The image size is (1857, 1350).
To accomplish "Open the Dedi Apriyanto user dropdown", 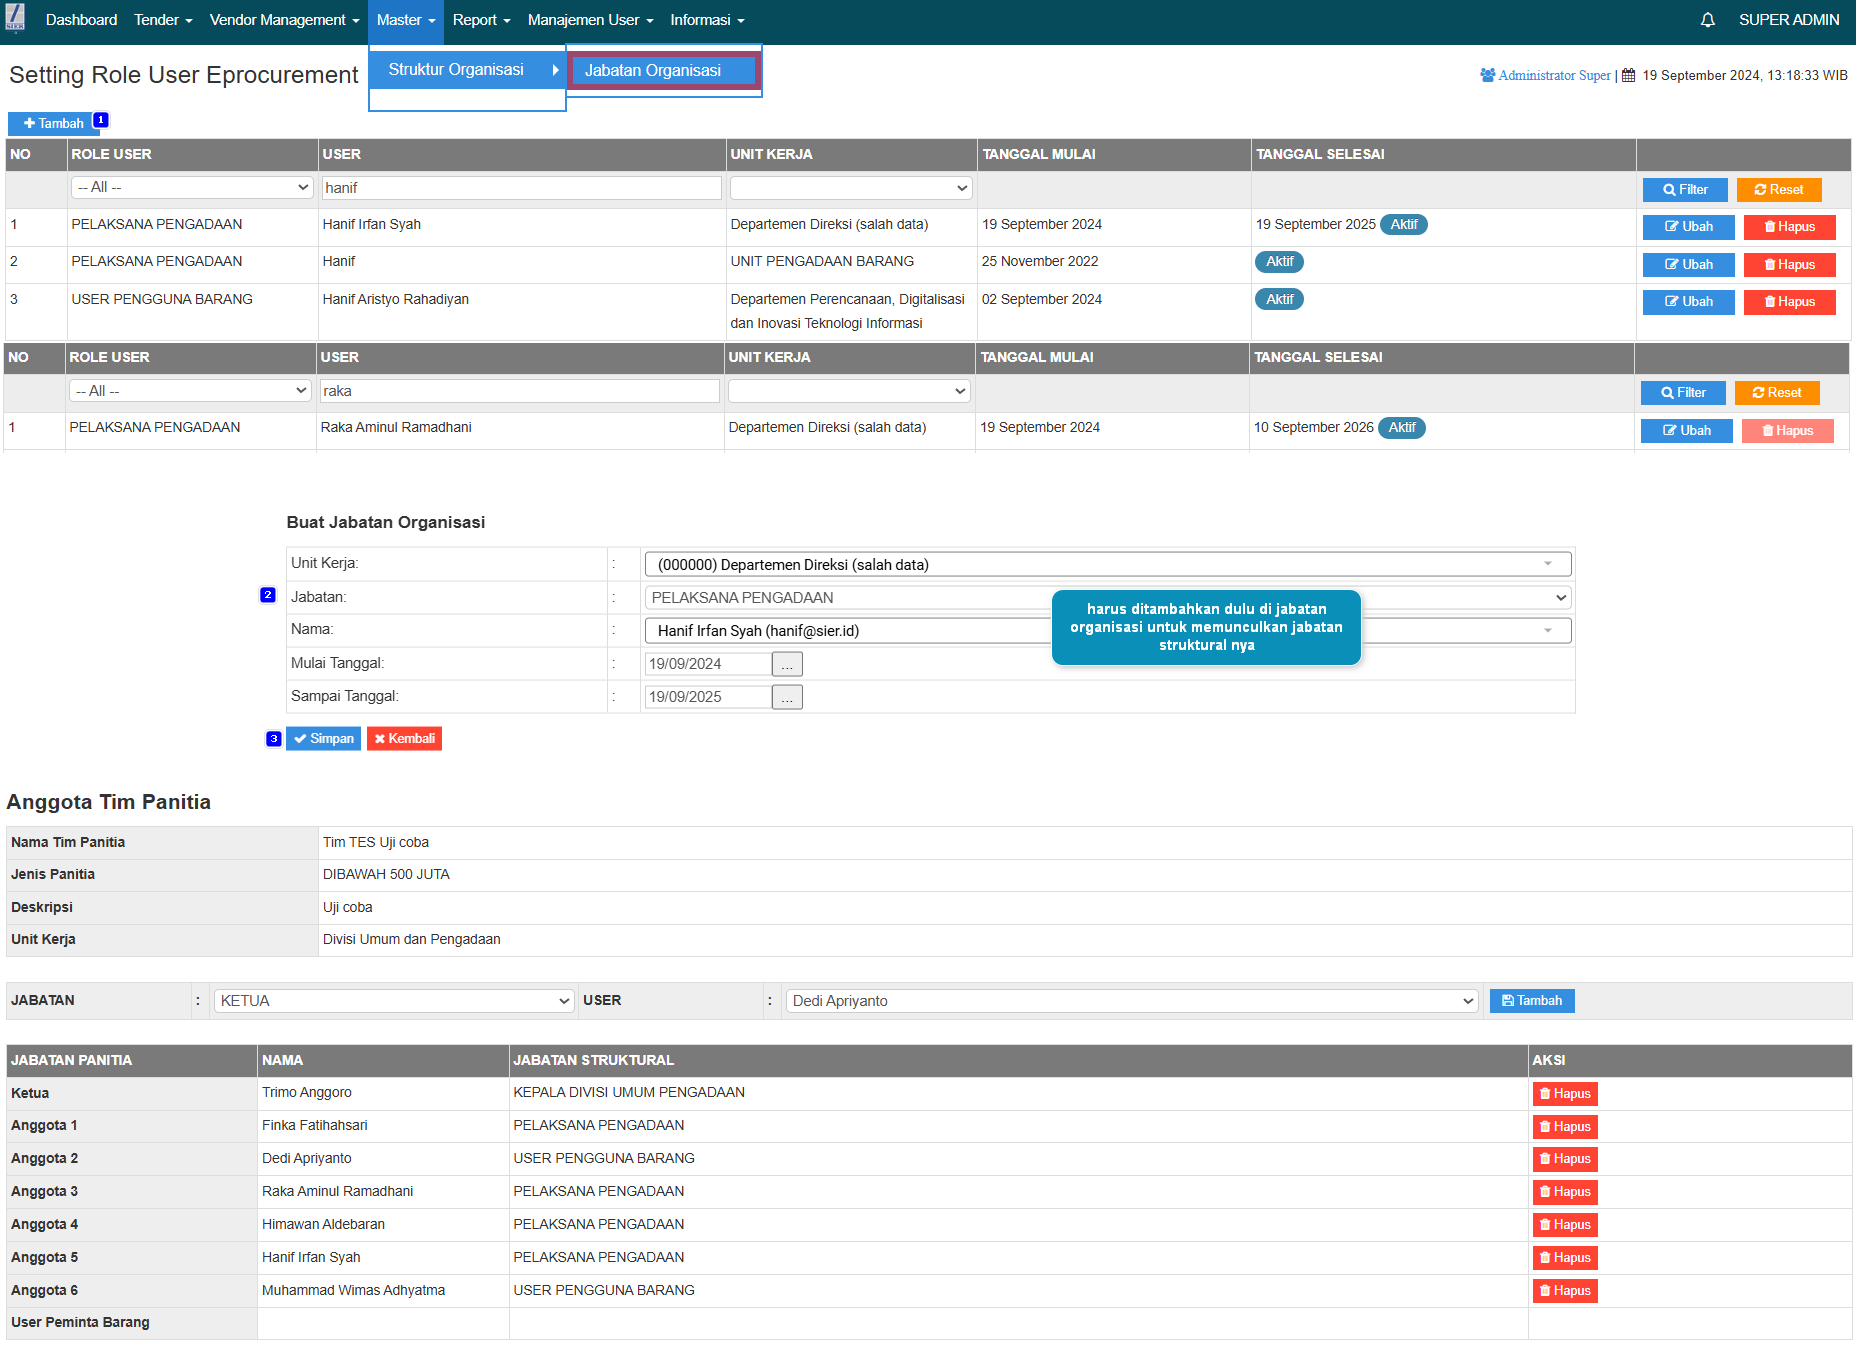I will click(1131, 1001).
